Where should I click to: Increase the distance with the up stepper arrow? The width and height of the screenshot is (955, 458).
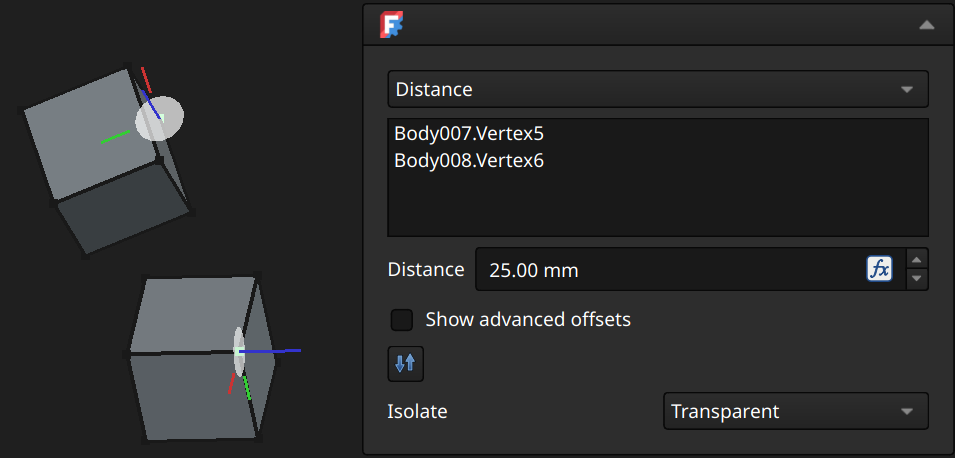coord(917,259)
